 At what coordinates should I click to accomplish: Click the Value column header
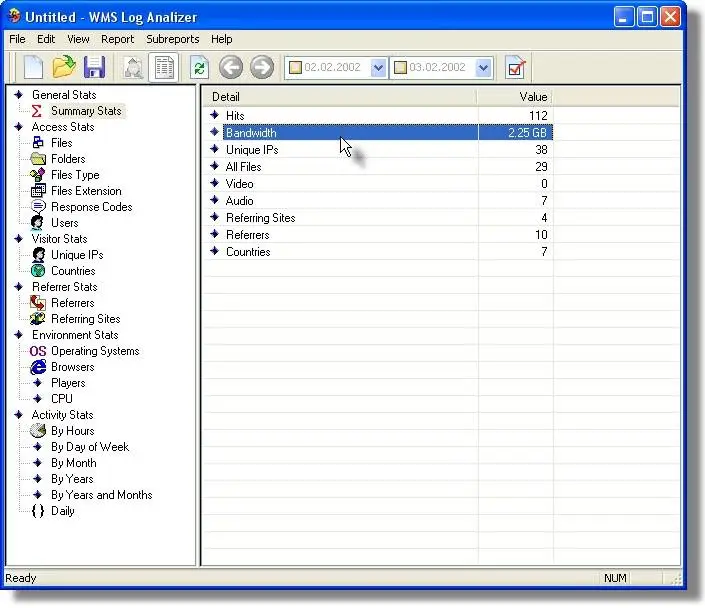(x=515, y=97)
